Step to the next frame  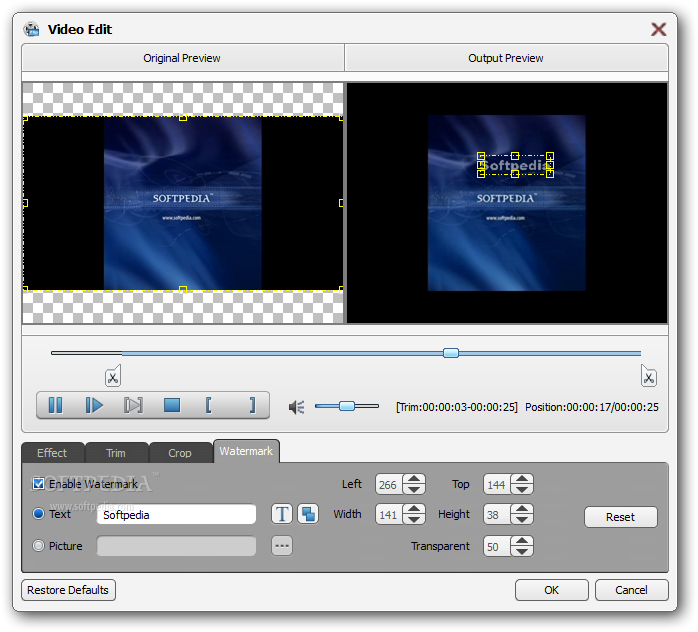[x=133, y=405]
